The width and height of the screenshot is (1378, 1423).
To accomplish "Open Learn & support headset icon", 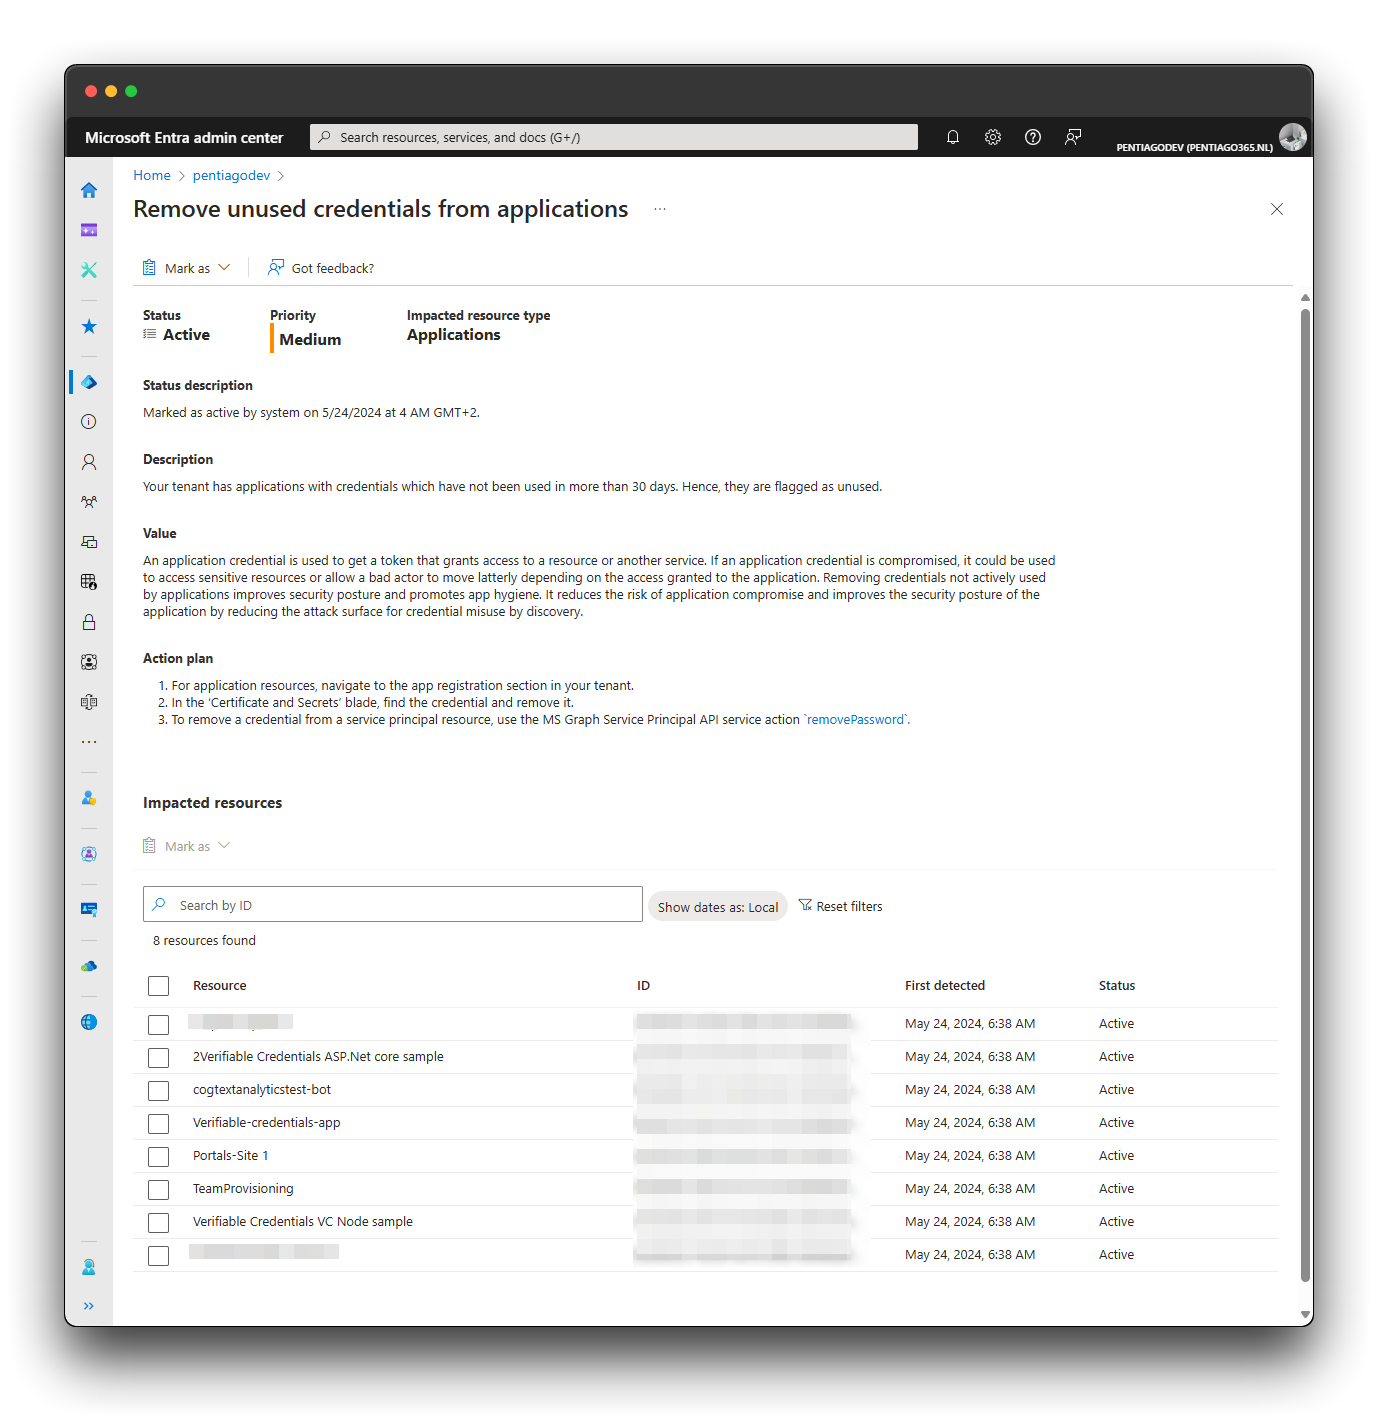I will click(89, 1267).
